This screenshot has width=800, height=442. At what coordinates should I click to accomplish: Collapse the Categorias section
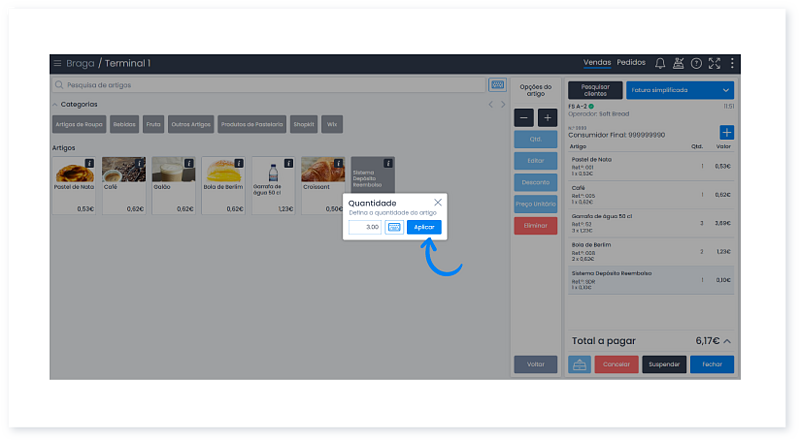(55, 104)
